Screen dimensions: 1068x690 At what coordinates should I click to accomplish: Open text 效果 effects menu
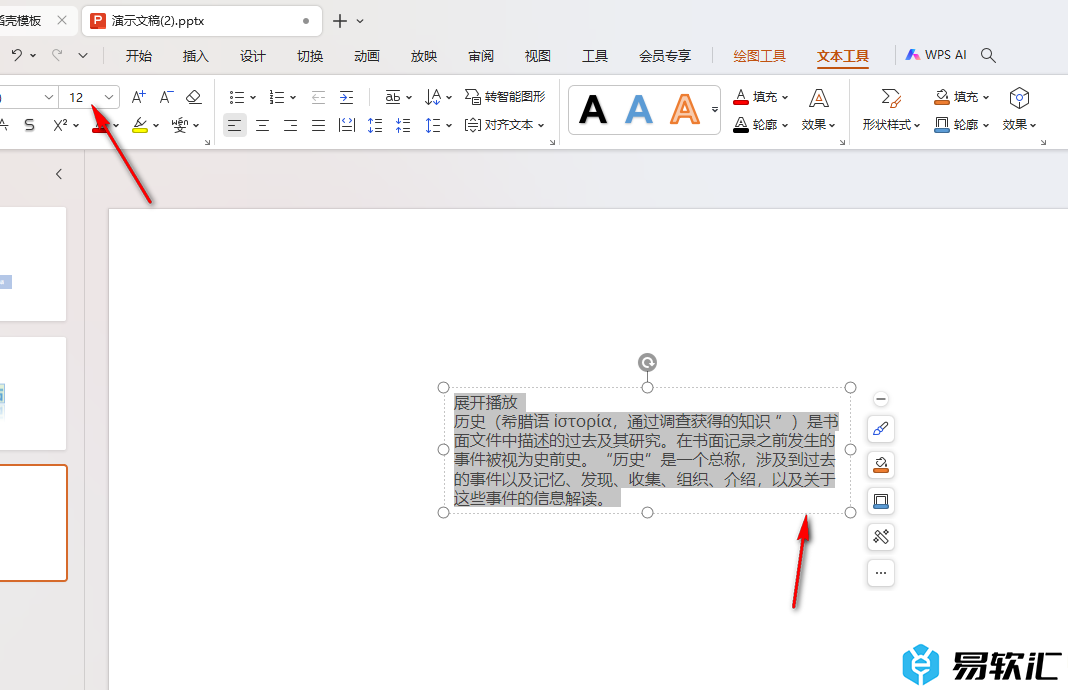818,110
